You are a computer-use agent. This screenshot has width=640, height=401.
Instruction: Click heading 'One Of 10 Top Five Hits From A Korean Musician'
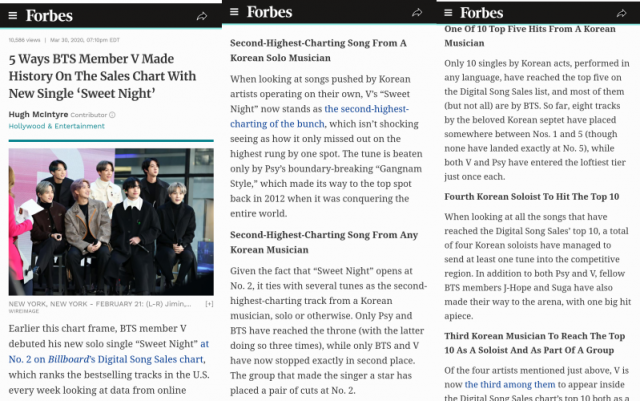[530, 36]
